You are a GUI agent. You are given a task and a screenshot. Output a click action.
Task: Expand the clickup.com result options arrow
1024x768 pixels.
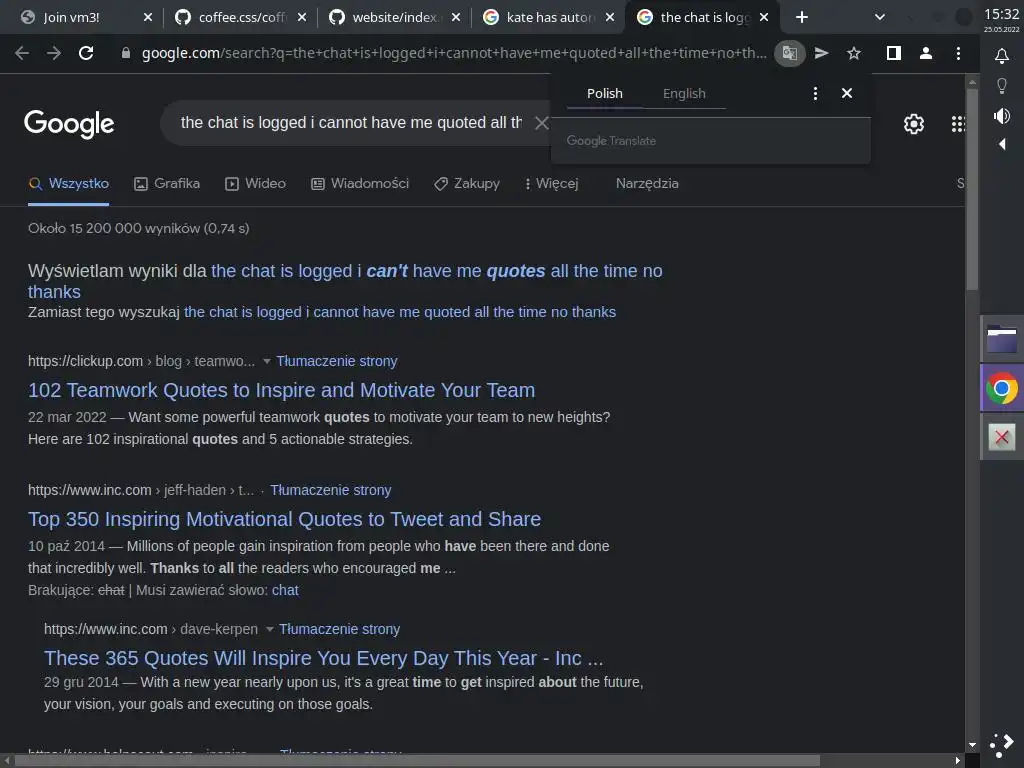pyautogui.click(x=266, y=361)
